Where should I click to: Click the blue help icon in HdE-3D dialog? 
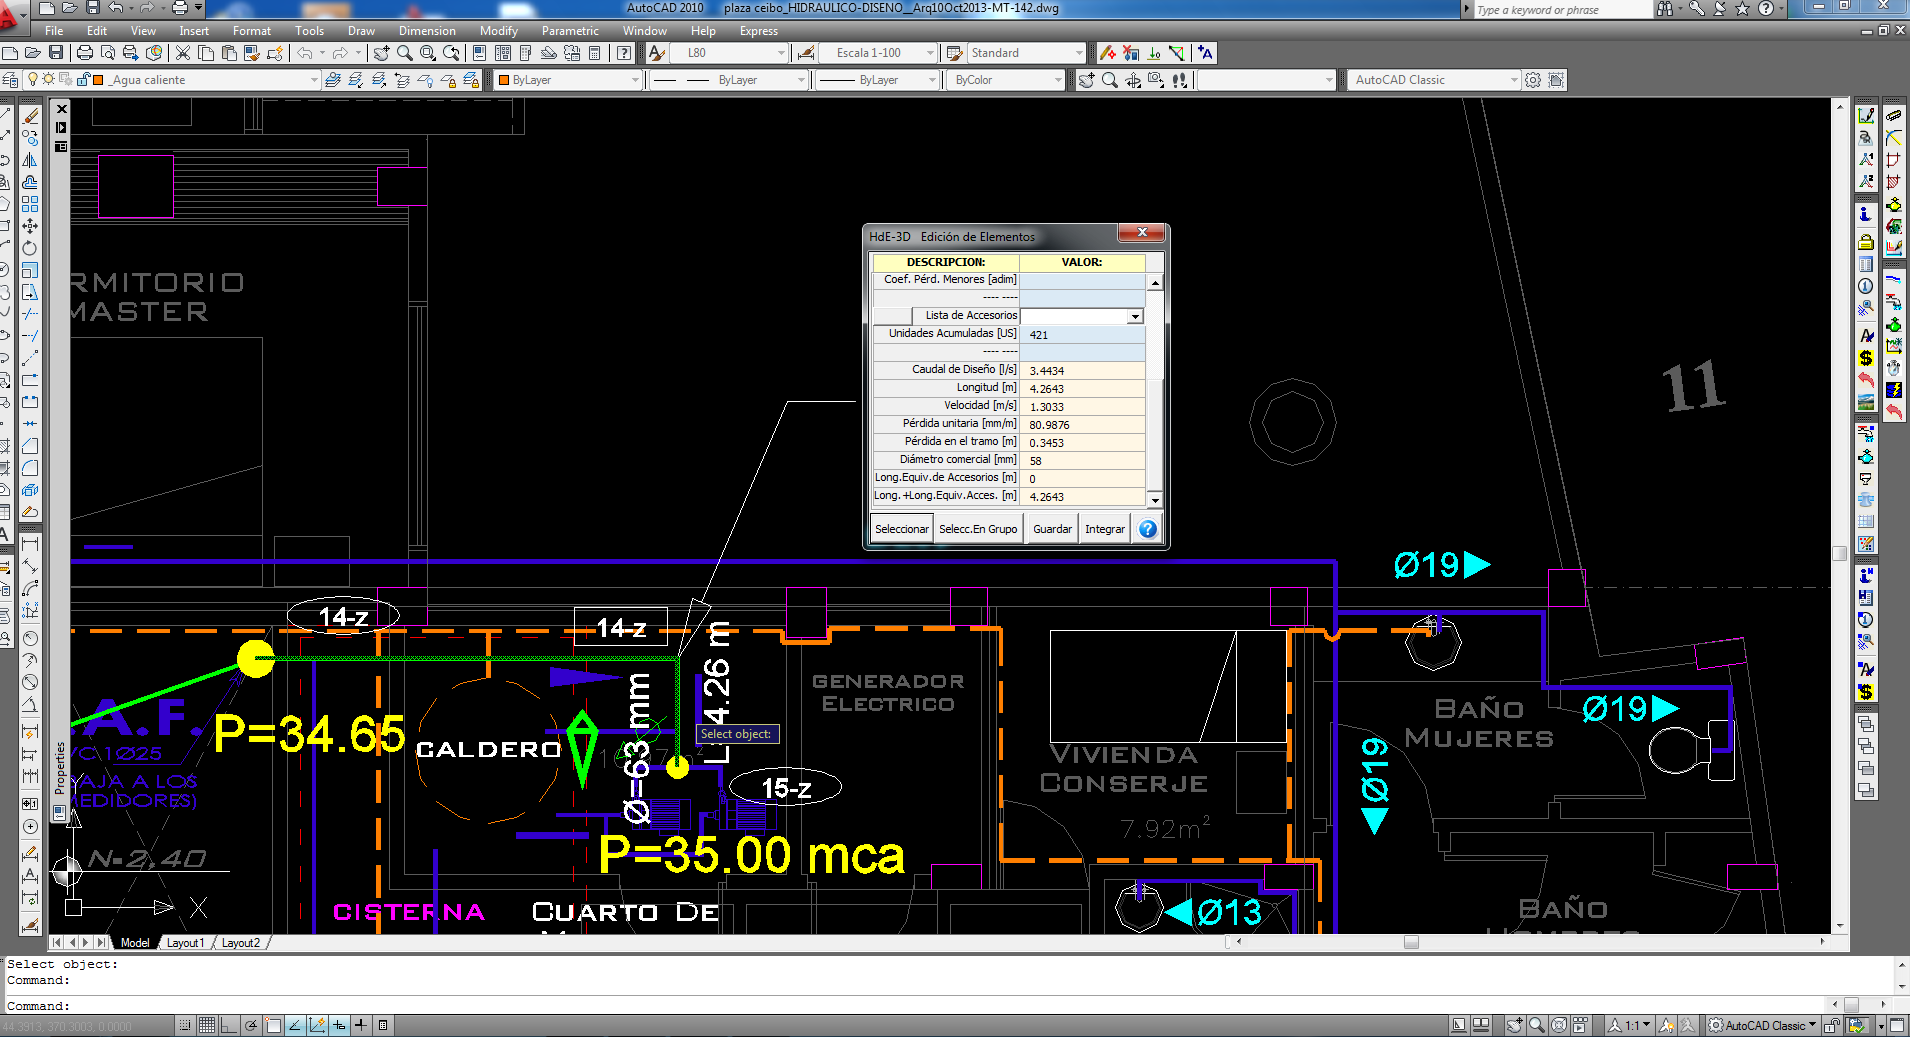click(1148, 529)
